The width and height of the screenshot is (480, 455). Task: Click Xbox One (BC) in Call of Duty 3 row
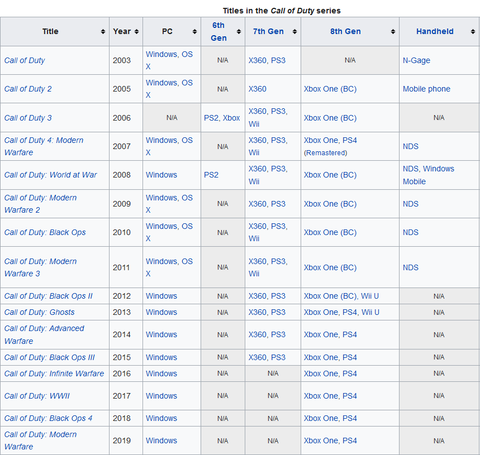click(330, 118)
